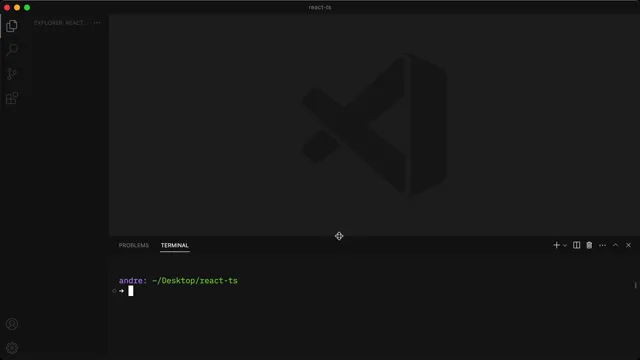Screen dimensions: 640x360
Task: Open the Accounts menu icon
Action: pyautogui.click(x=12, y=324)
